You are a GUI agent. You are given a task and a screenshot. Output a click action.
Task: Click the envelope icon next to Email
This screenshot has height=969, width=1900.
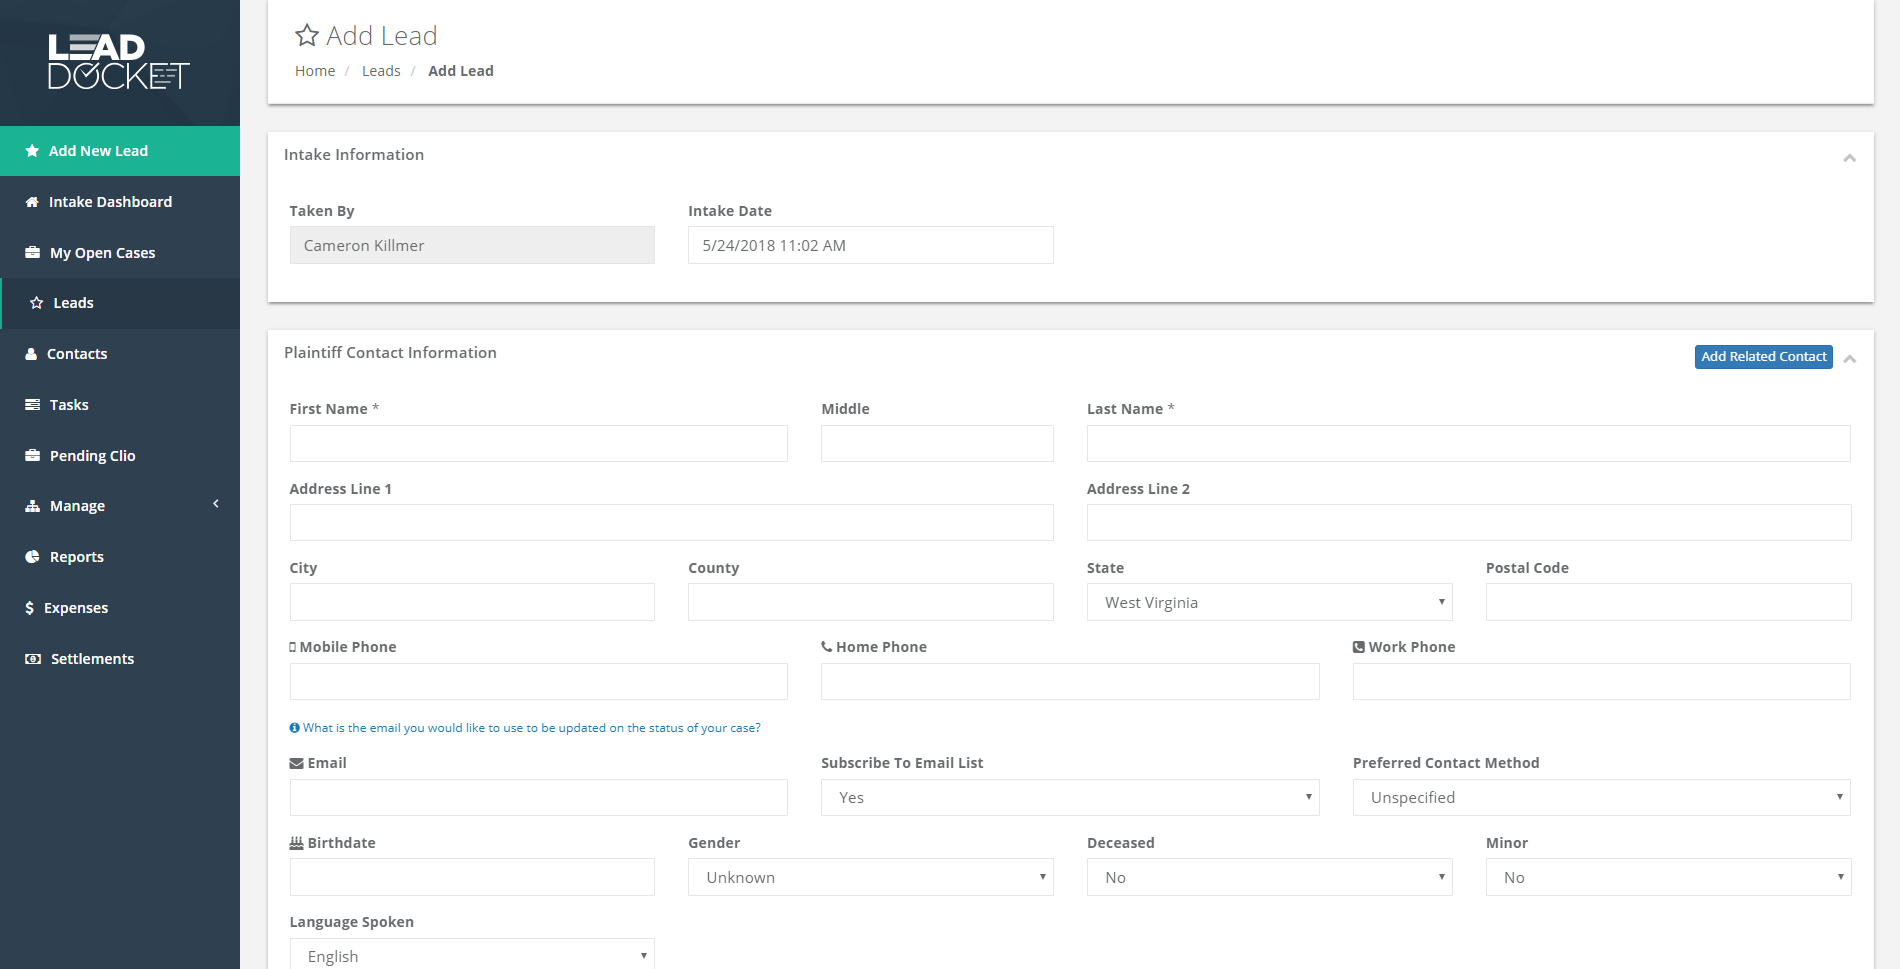tap(296, 762)
